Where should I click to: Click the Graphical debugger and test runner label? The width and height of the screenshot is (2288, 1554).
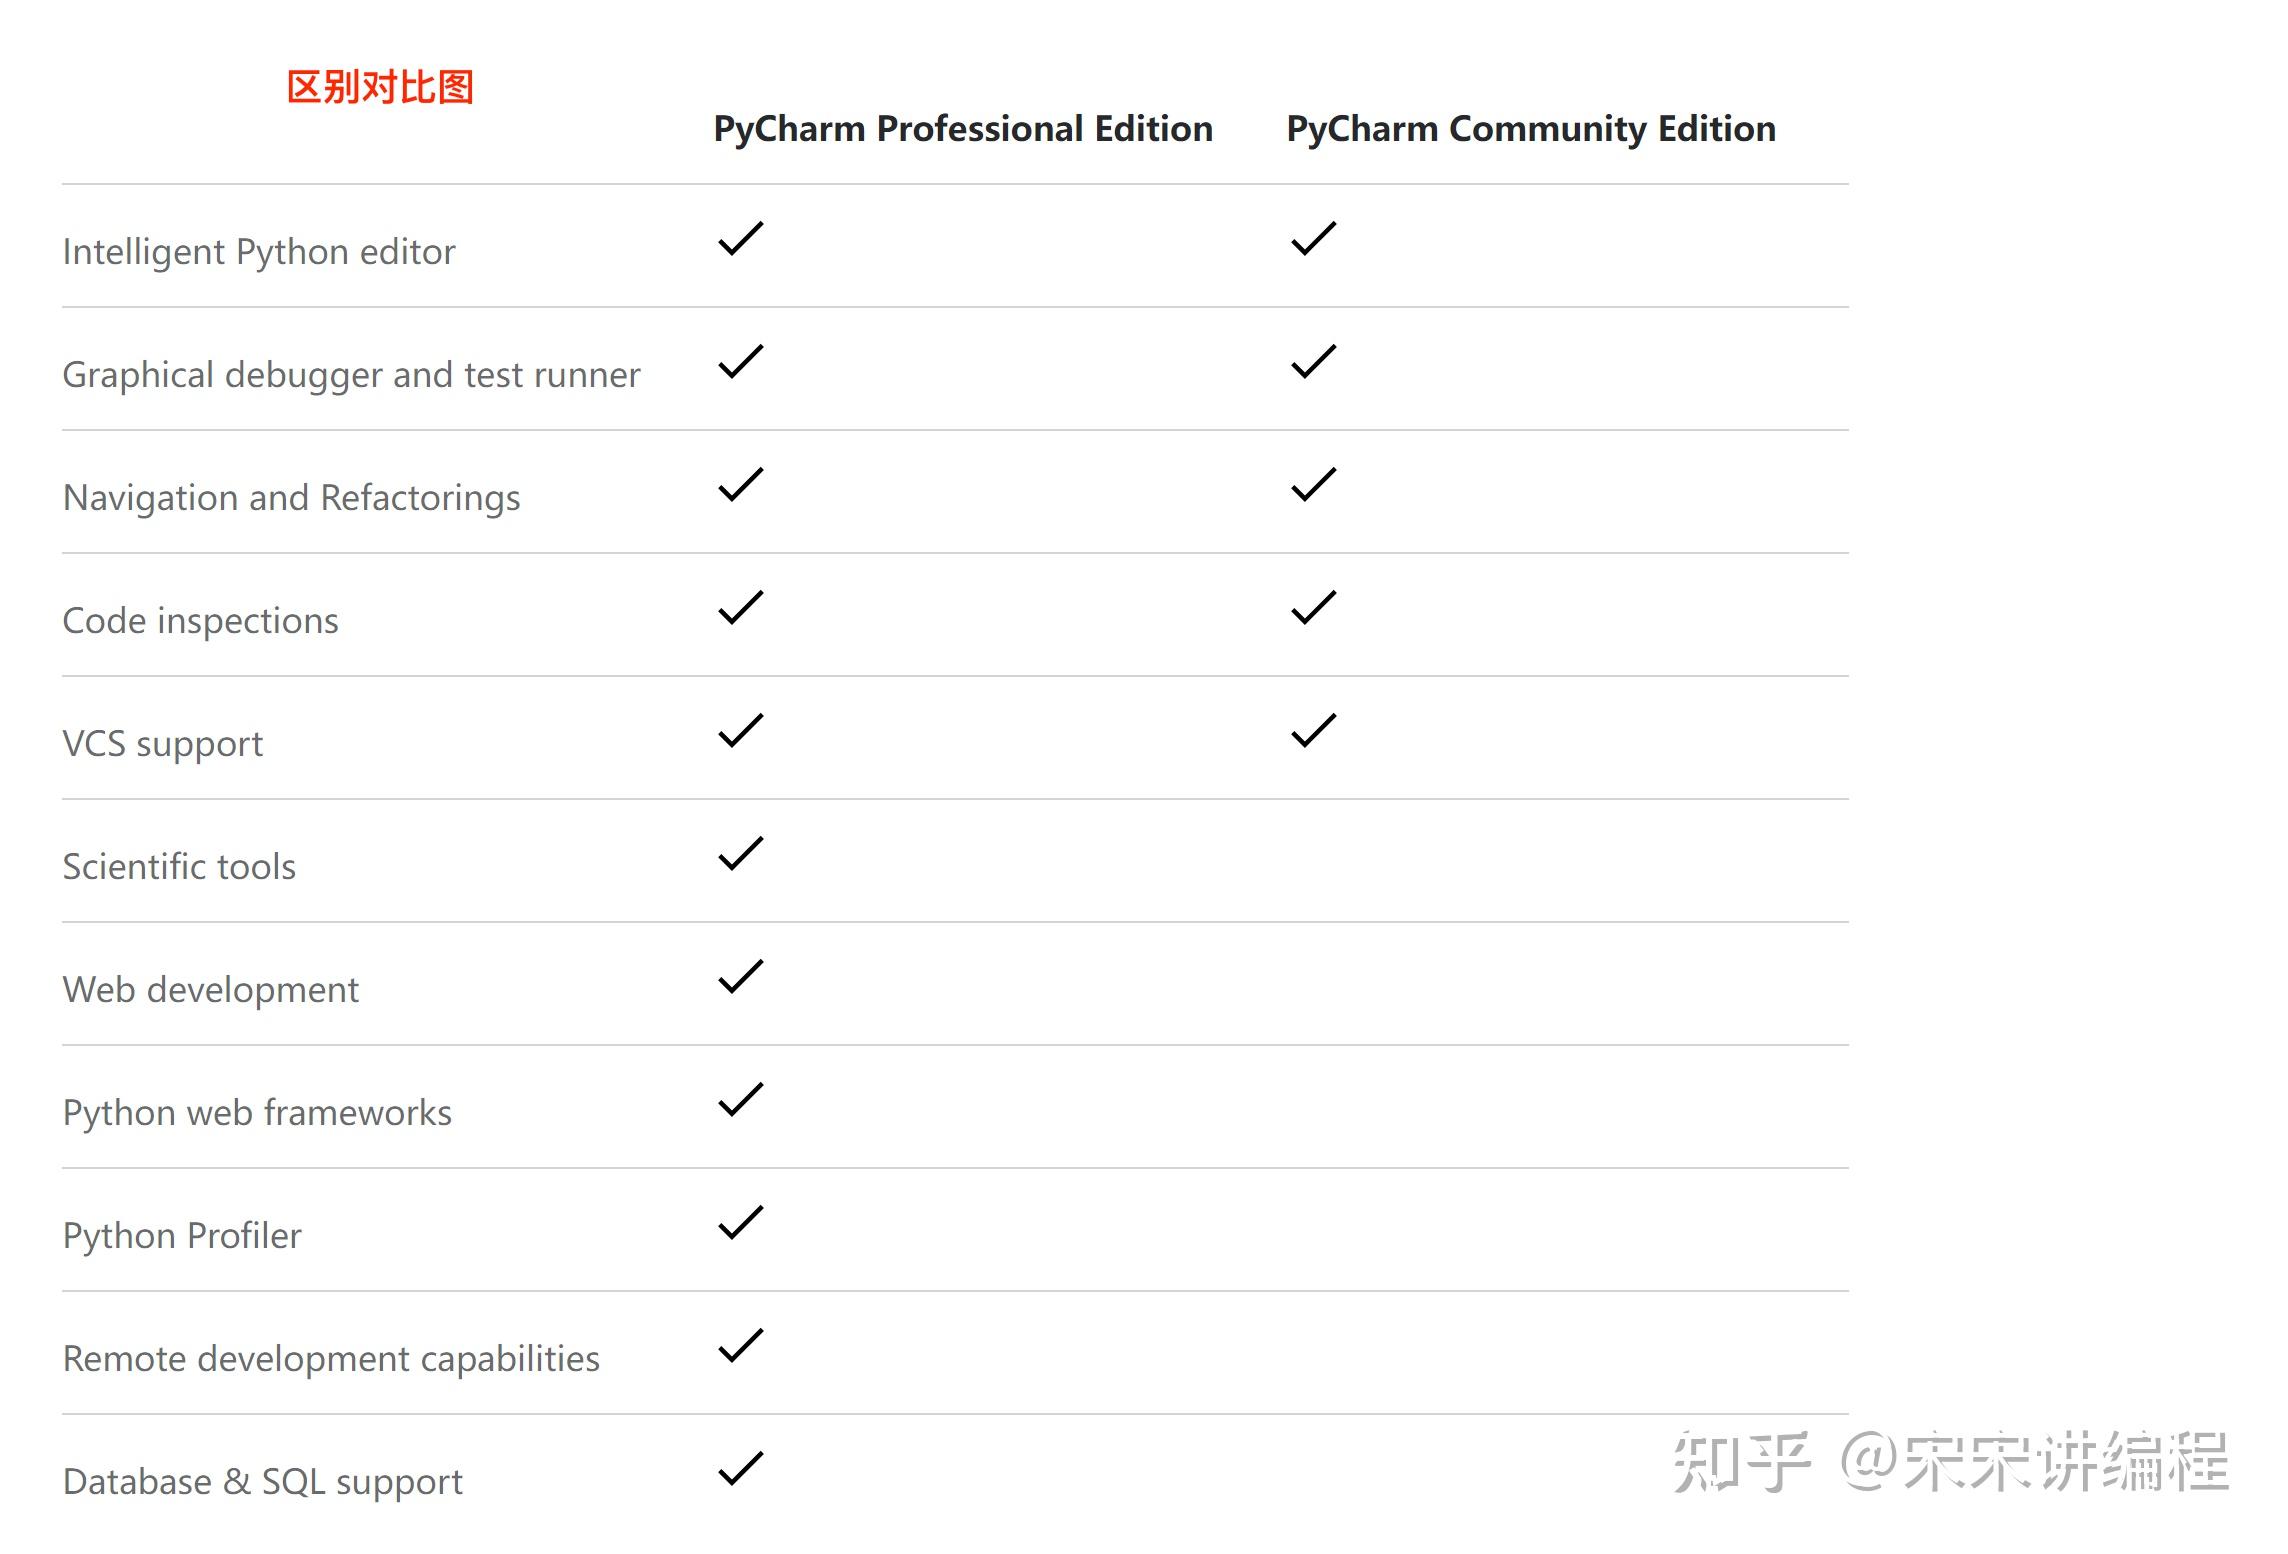pos(351,375)
